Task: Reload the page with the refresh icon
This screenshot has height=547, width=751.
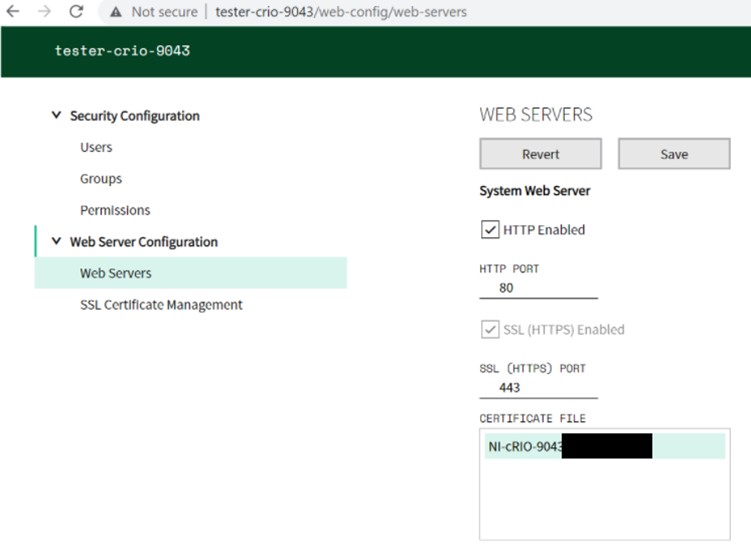Action: click(76, 12)
